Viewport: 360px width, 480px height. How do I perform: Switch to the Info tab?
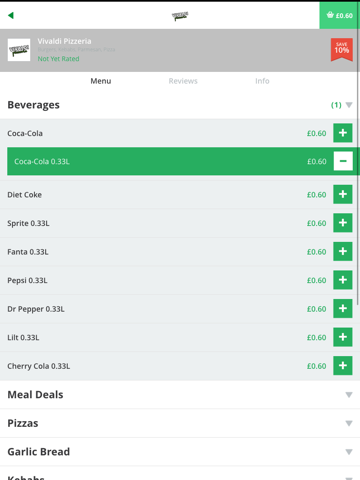tap(262, 81)
